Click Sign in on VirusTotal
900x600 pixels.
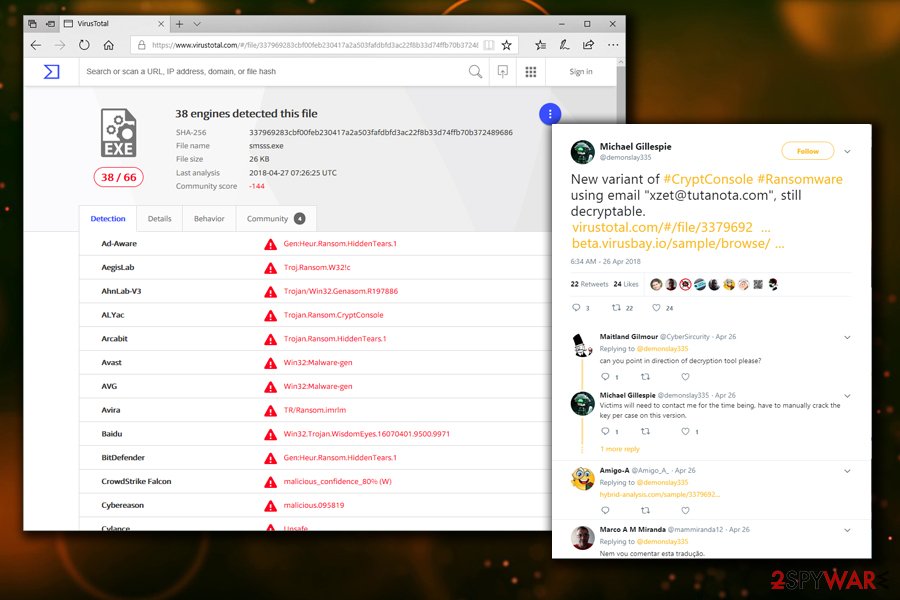point(581,72)
